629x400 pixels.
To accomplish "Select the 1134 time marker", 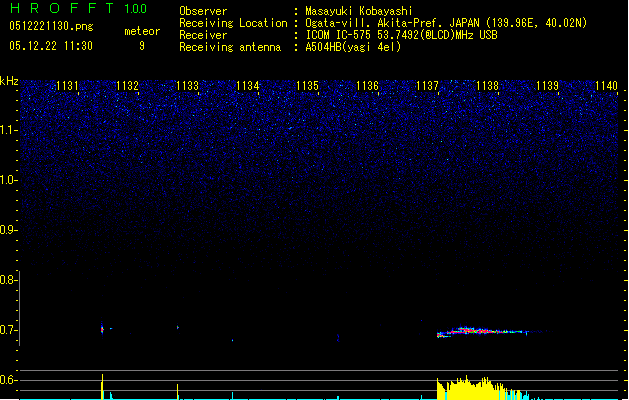I will pyautogui.click(x=247, y=87).
